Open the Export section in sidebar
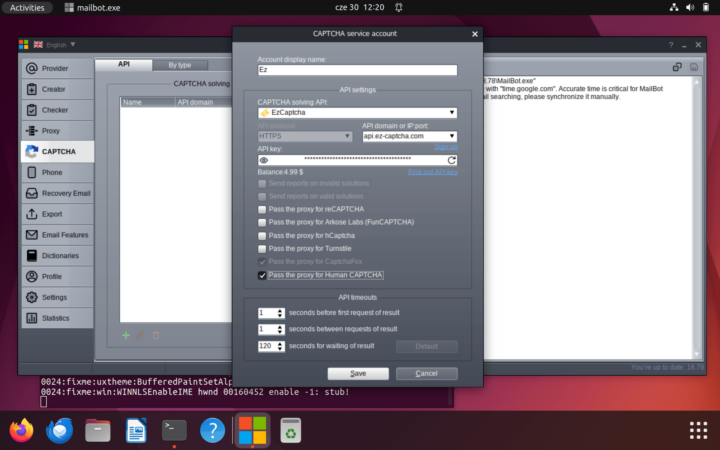This screenshot has width=720, height=450. tap(57, 214)
